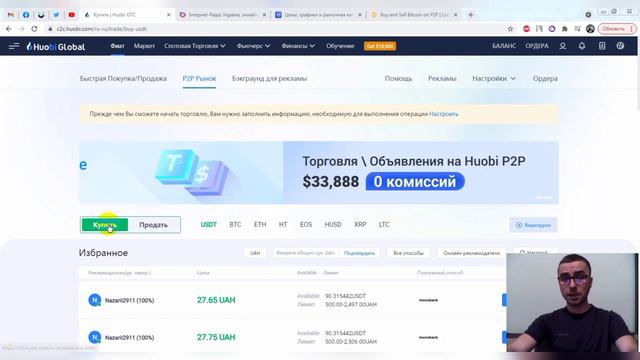Open the user account icon
The height and width of the screenshot is (360, 640).
(563, 46)
